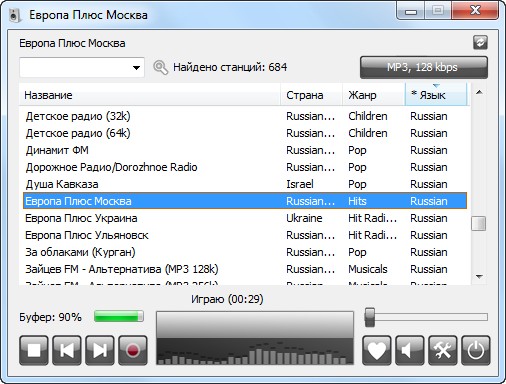
Task: Click the refresh icon at top right
Action: [480, 43]
